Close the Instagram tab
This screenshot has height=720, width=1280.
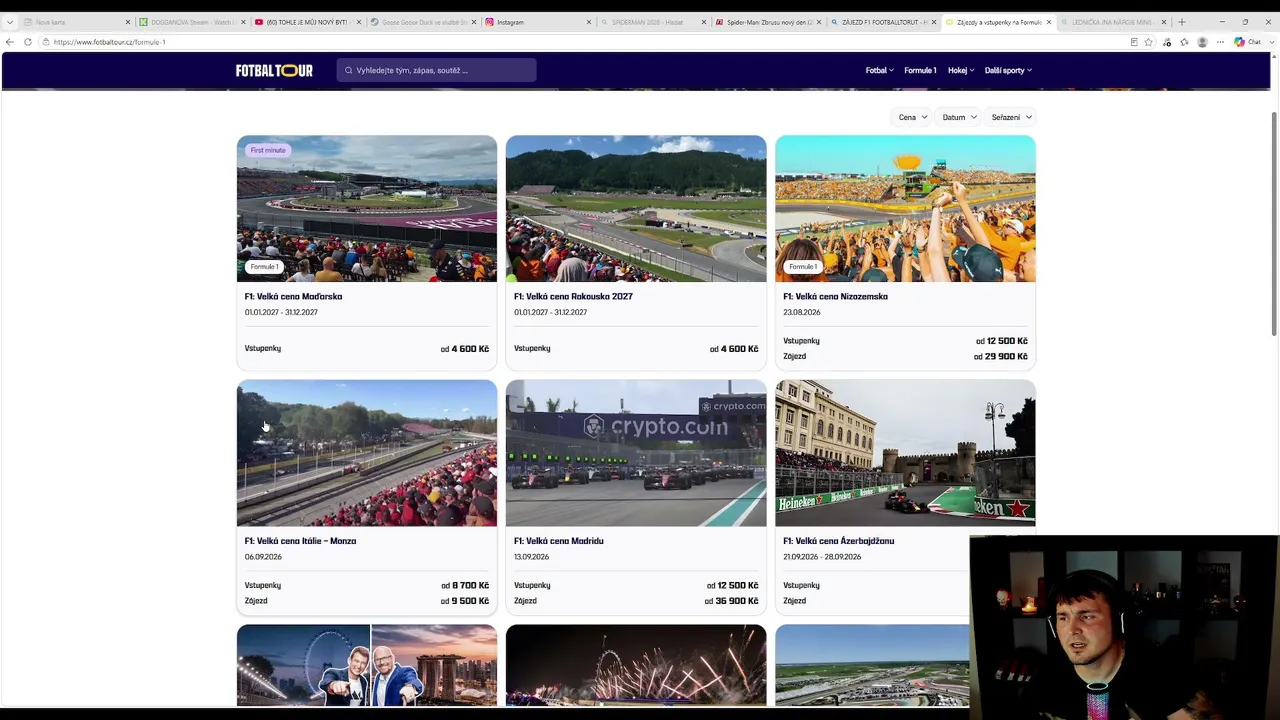pyautogui.click(x=589, y=22)
